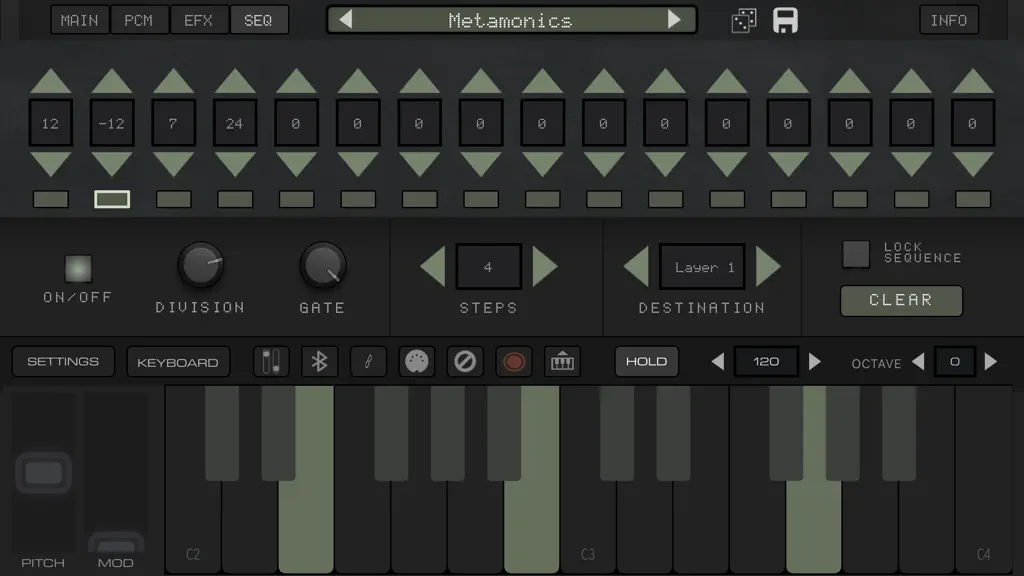Click the CLEAR button
This screenshot has height=576, width=1024.
[901, 300]
